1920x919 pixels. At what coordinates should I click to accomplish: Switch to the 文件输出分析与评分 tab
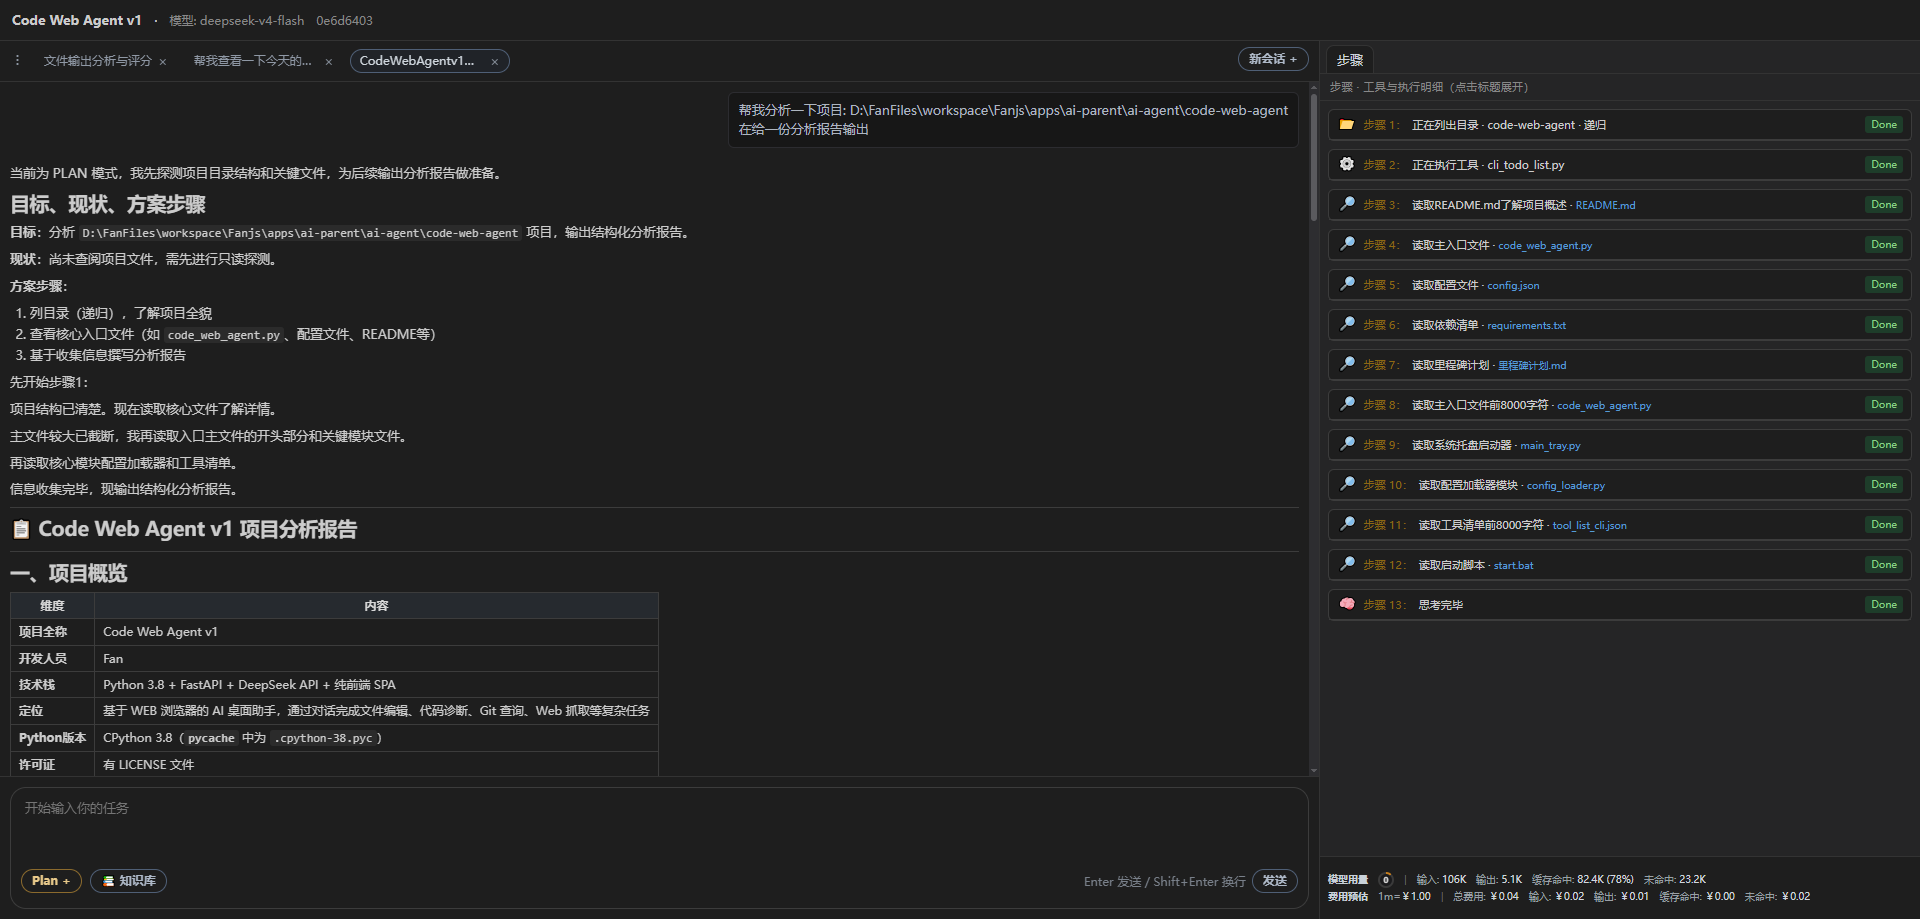97,61
